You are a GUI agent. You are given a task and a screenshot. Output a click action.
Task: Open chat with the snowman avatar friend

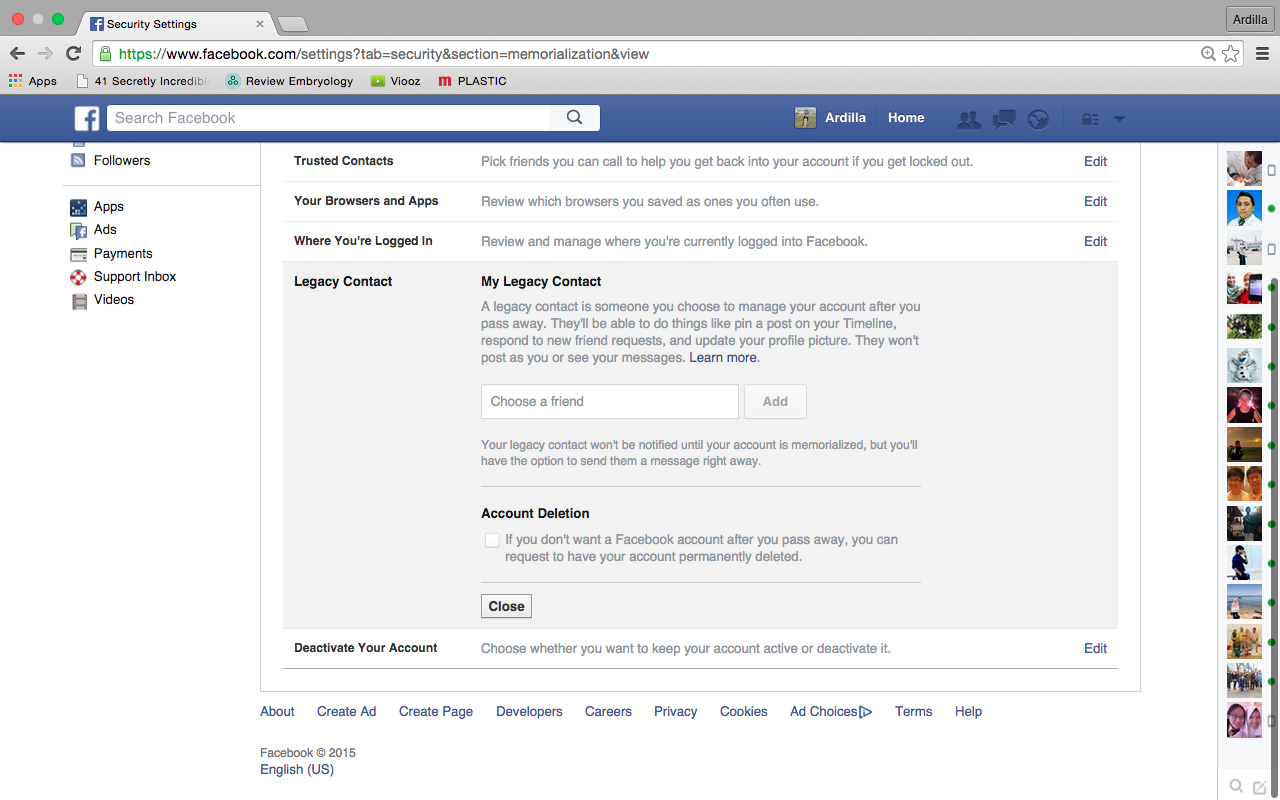(1244, 366)
